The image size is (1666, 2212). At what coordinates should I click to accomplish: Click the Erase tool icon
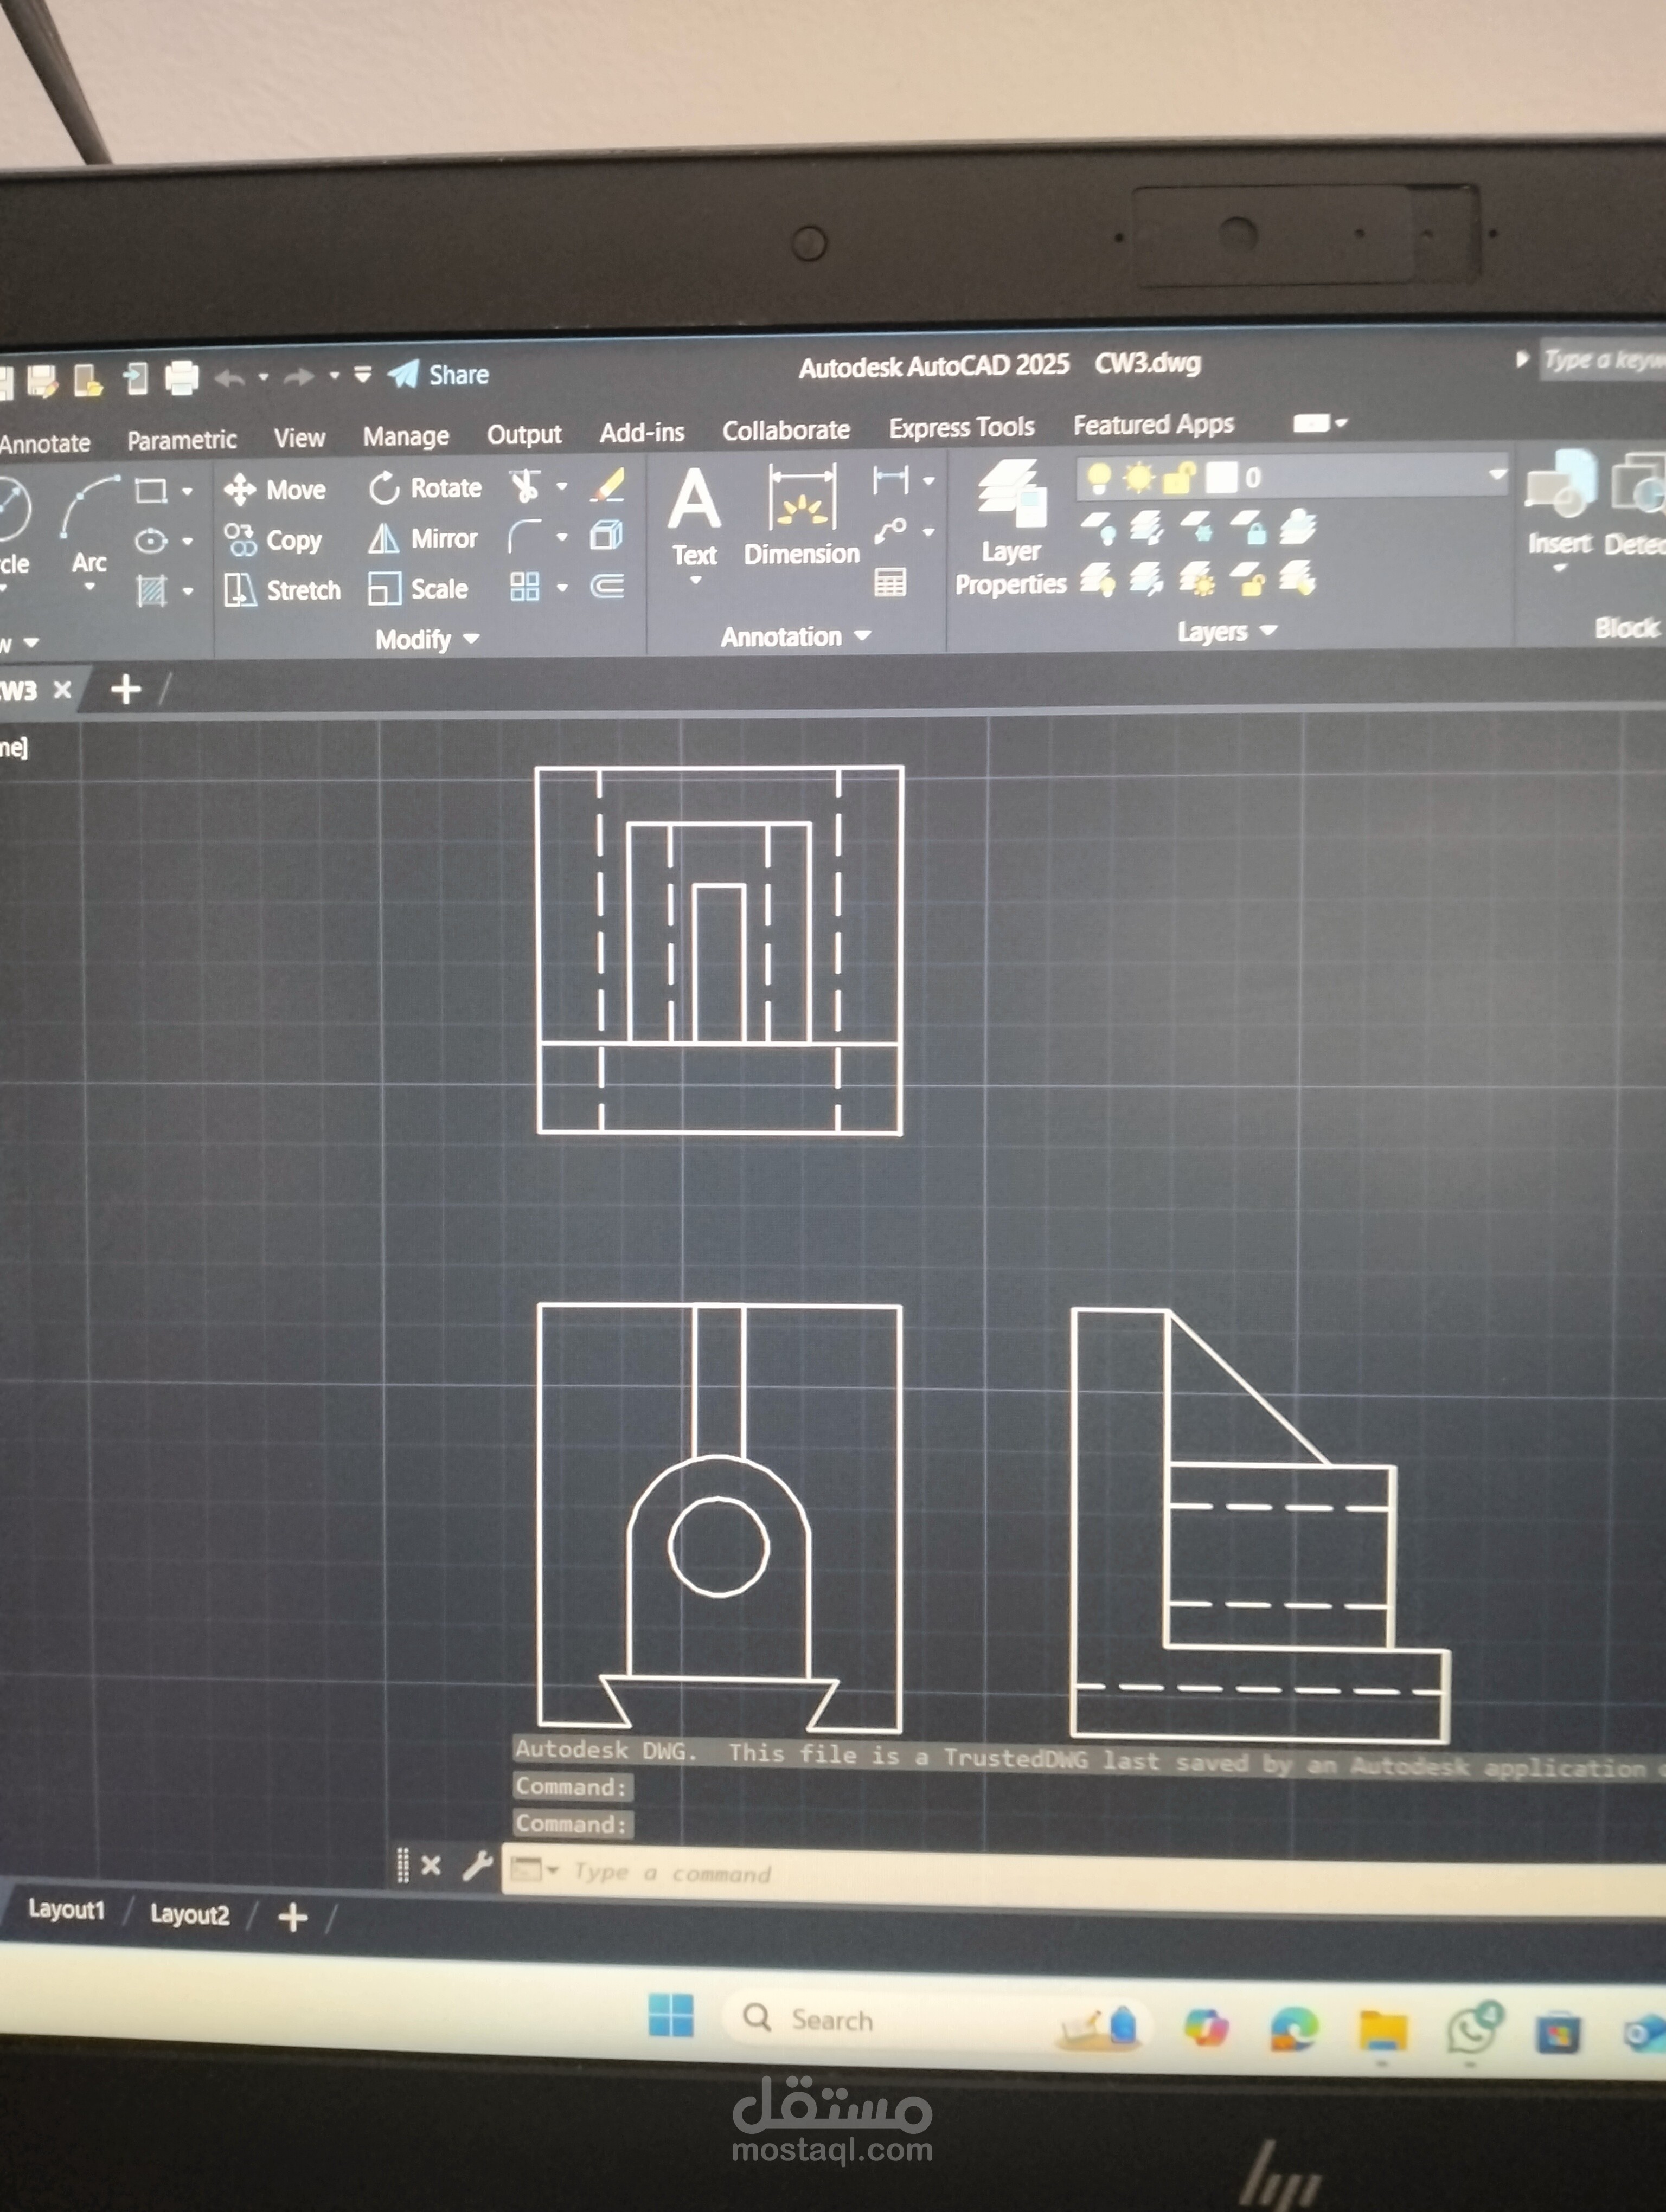[608, 486]
